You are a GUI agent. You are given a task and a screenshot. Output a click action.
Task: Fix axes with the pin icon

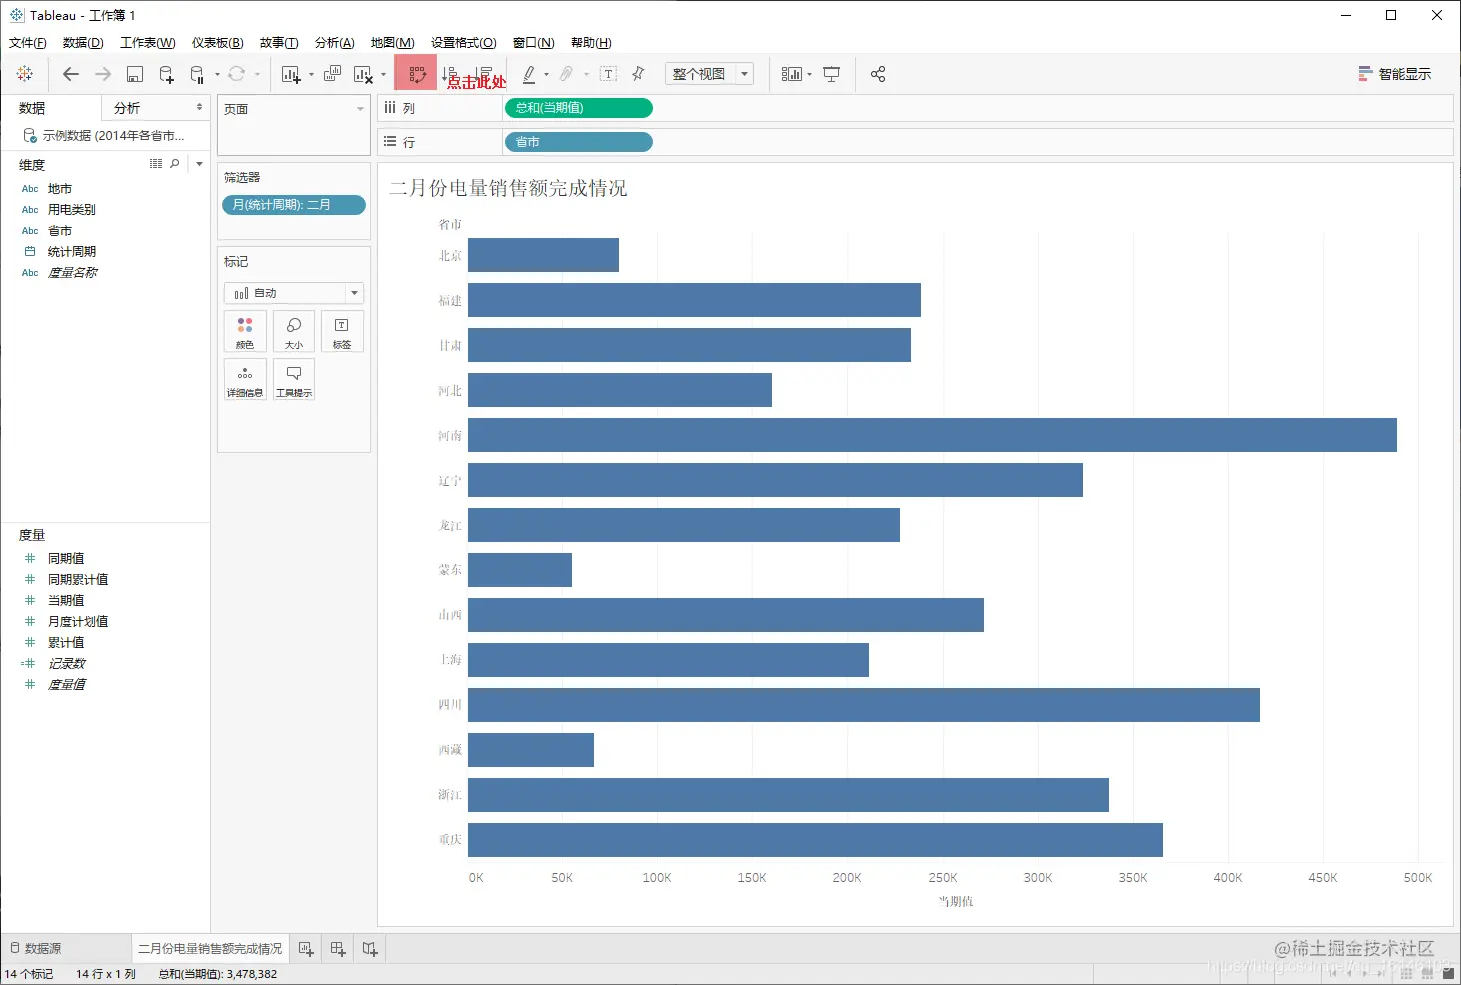click(638, 74)
